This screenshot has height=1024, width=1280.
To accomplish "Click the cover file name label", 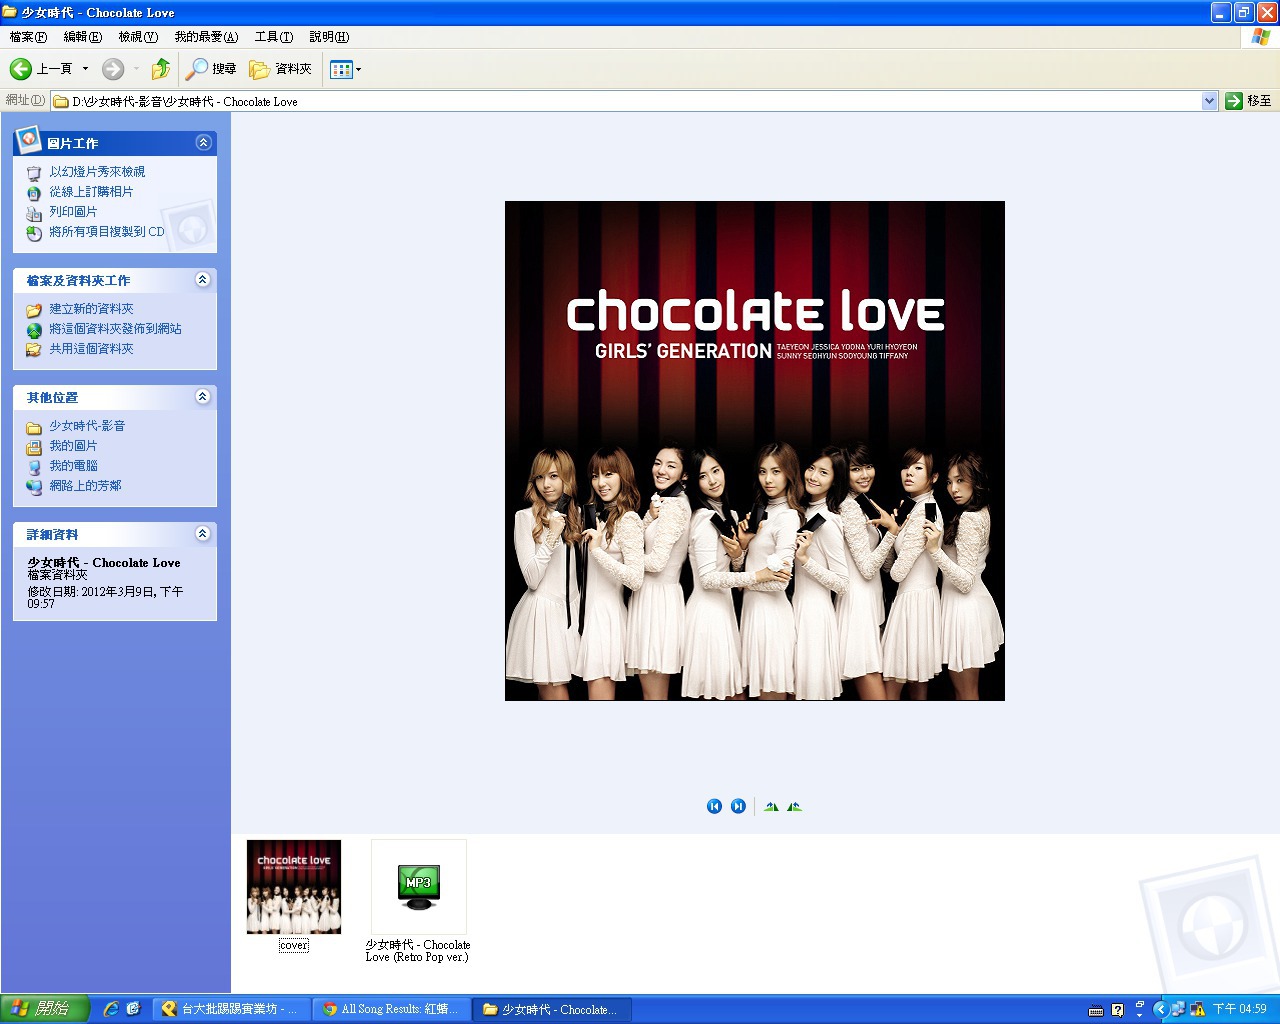I will tap(294, 945).
